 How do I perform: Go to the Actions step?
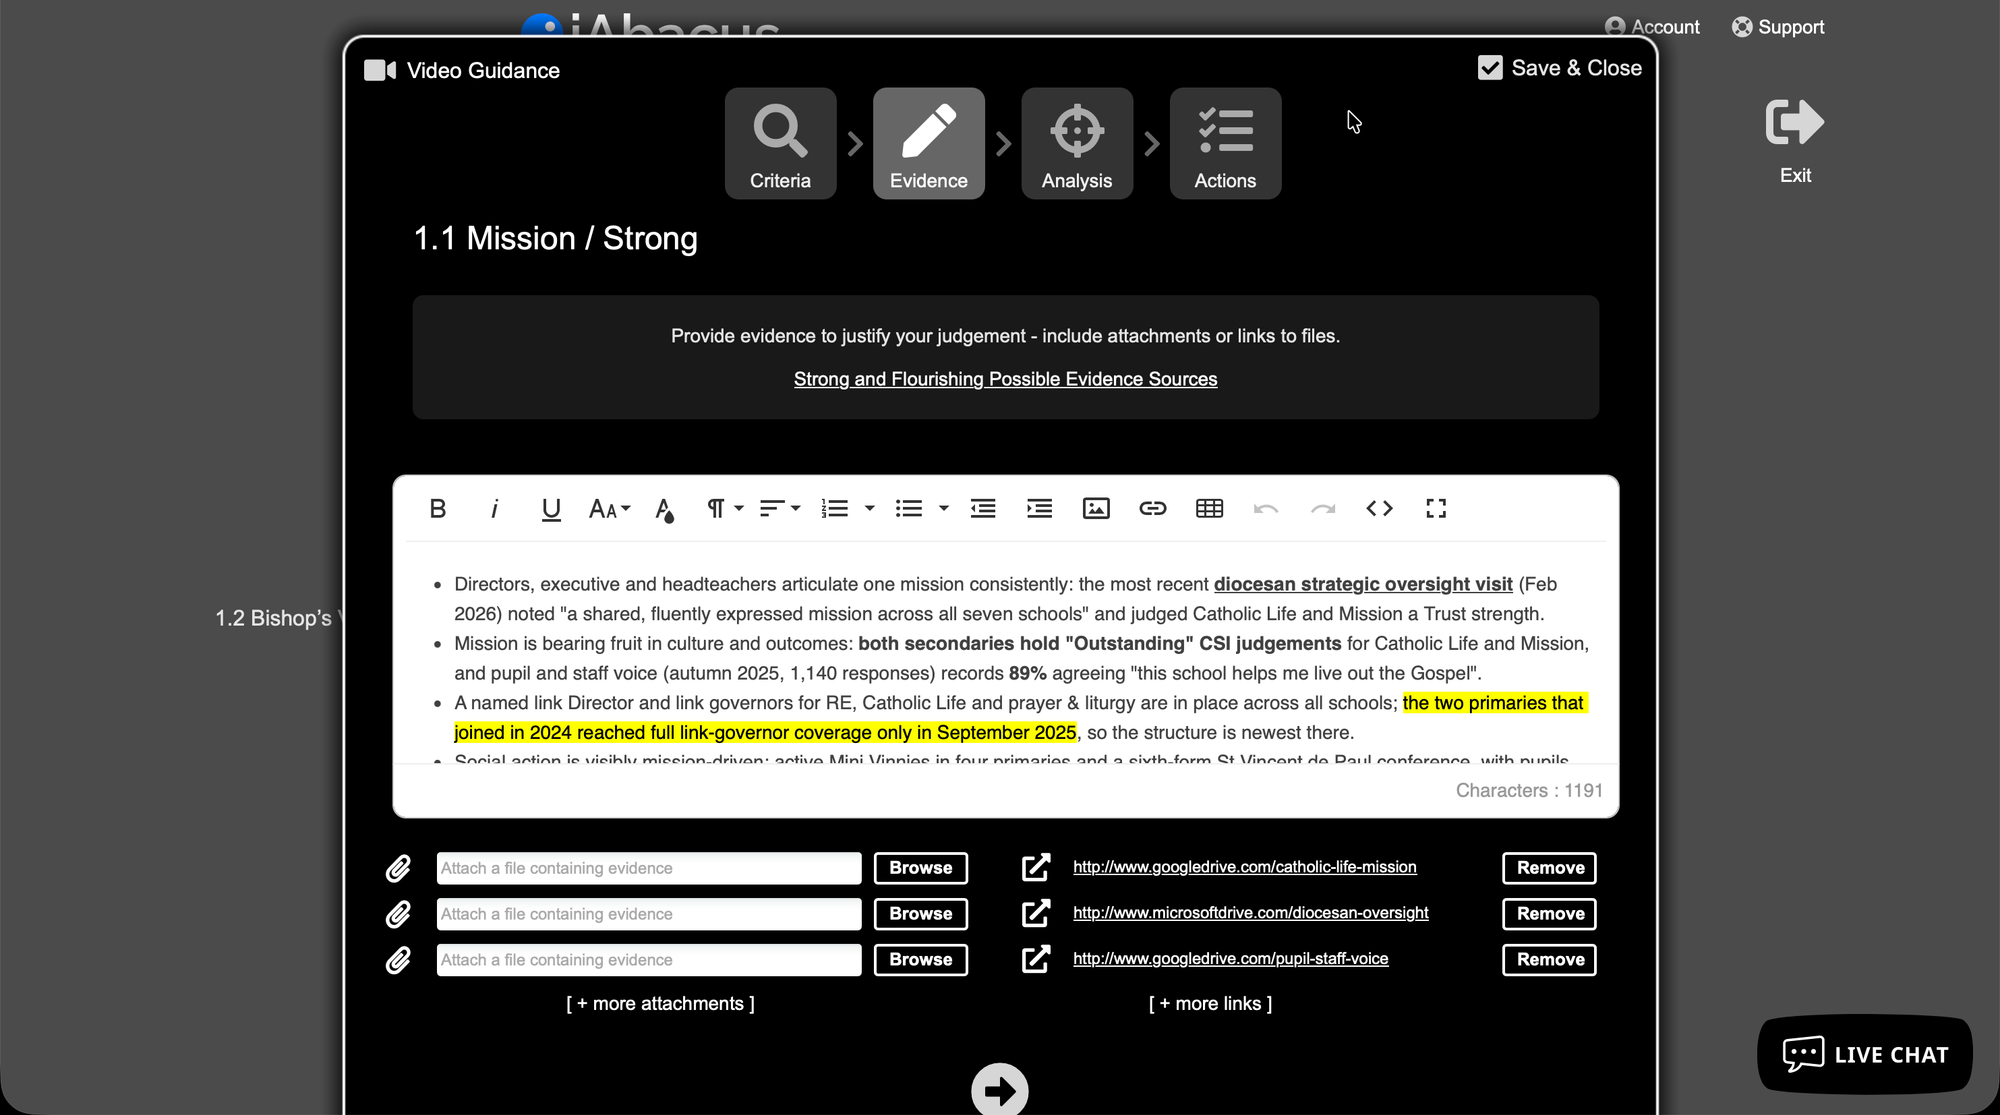[x=1225, y=143]
